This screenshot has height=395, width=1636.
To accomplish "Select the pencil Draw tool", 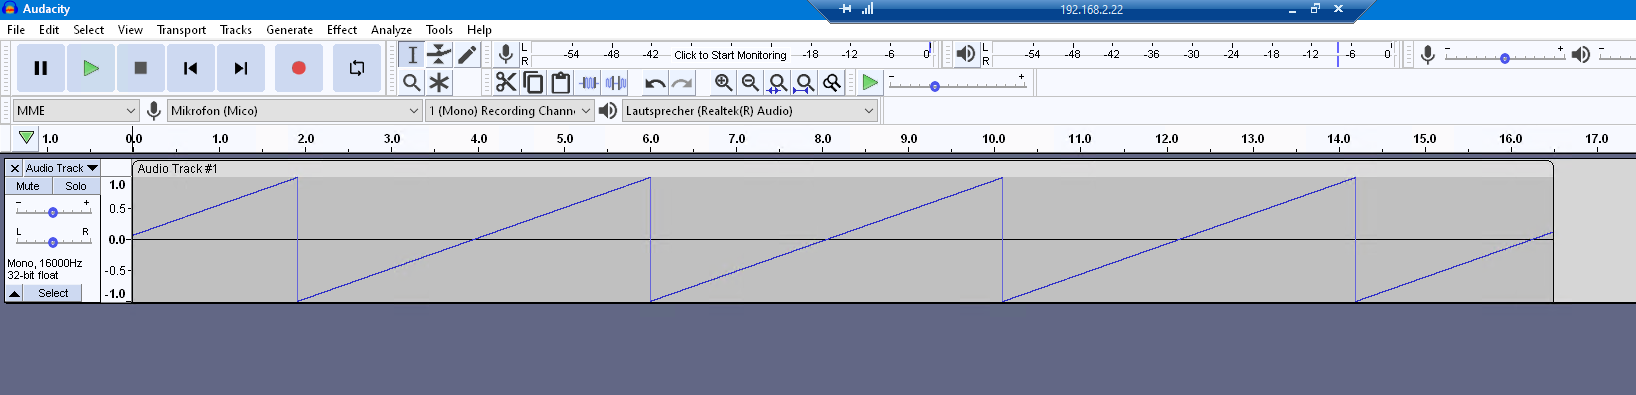I will coord(466,55).
